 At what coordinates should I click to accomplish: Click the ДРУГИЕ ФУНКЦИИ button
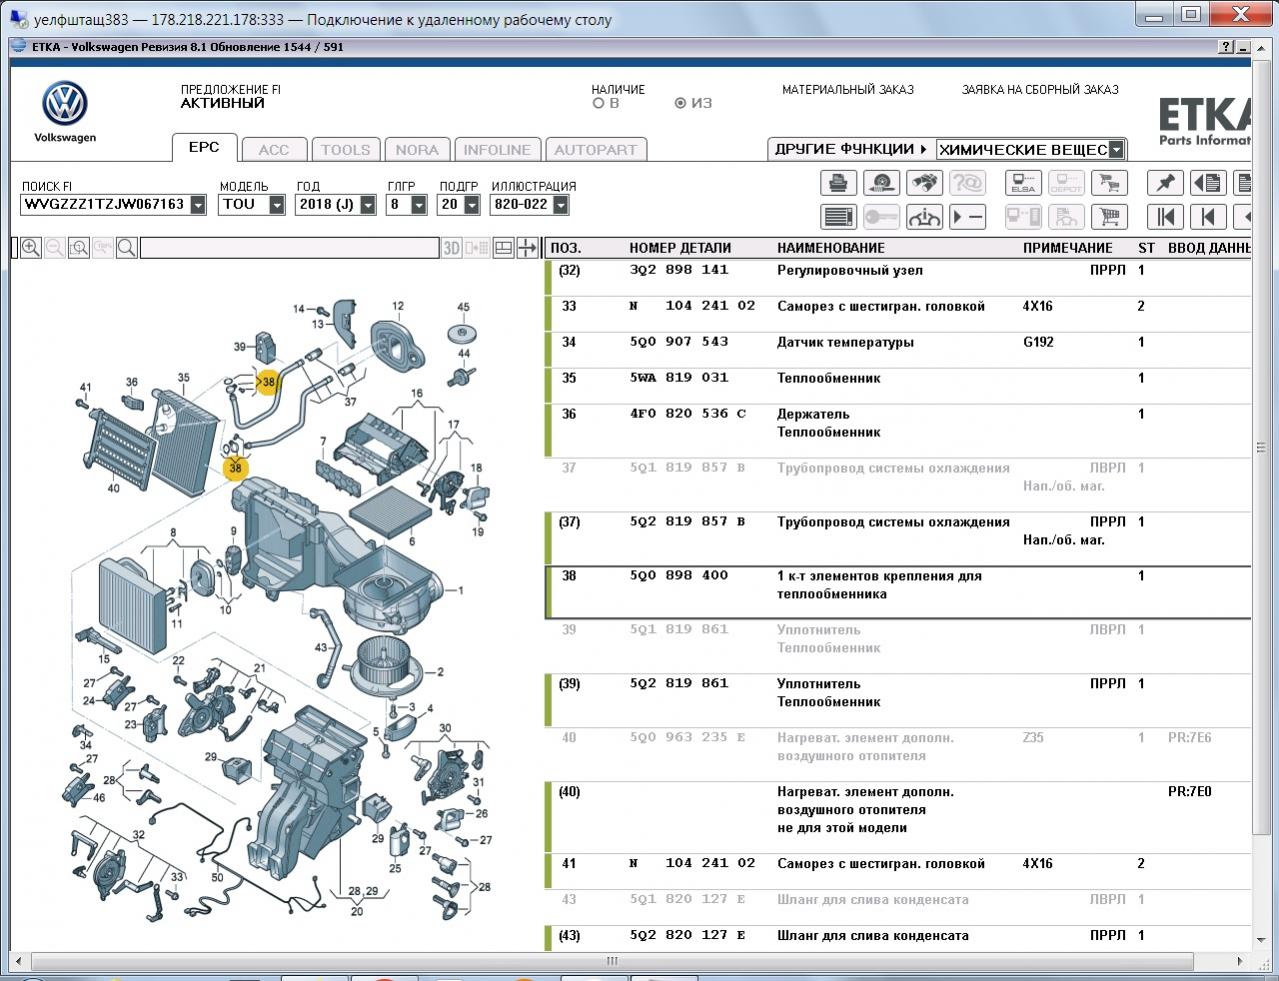(851, 149)
